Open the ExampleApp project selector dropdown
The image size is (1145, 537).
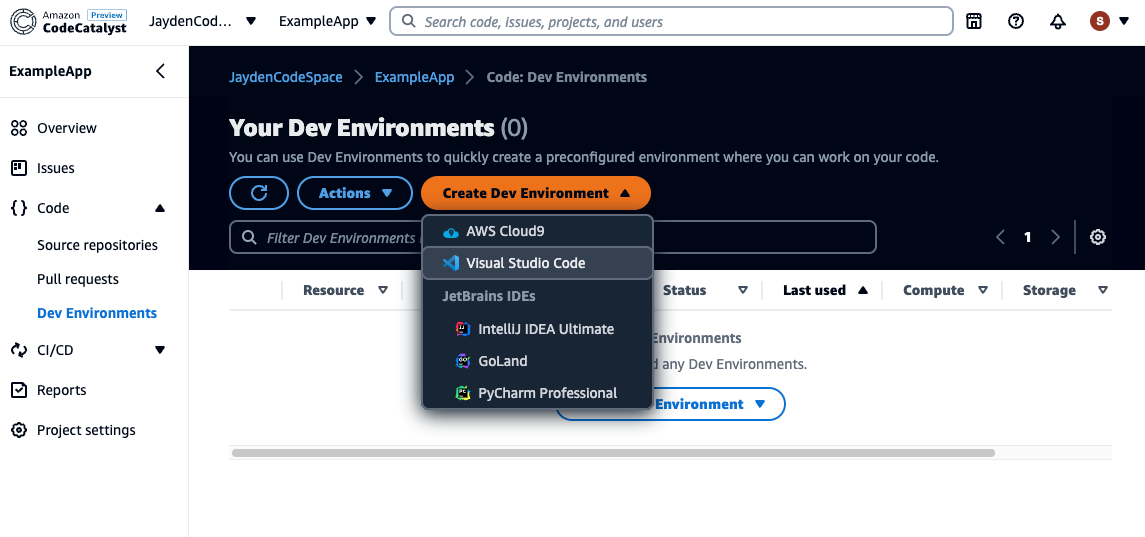[327, 21]
